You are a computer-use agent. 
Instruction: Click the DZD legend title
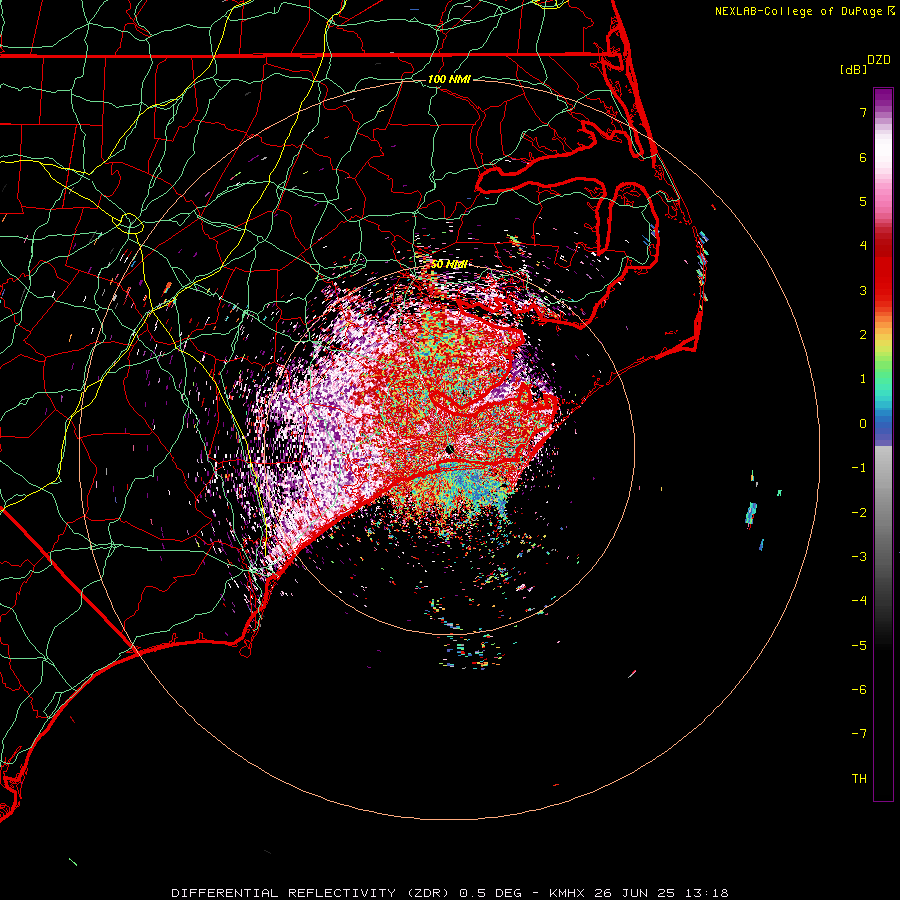pos(879,60)
